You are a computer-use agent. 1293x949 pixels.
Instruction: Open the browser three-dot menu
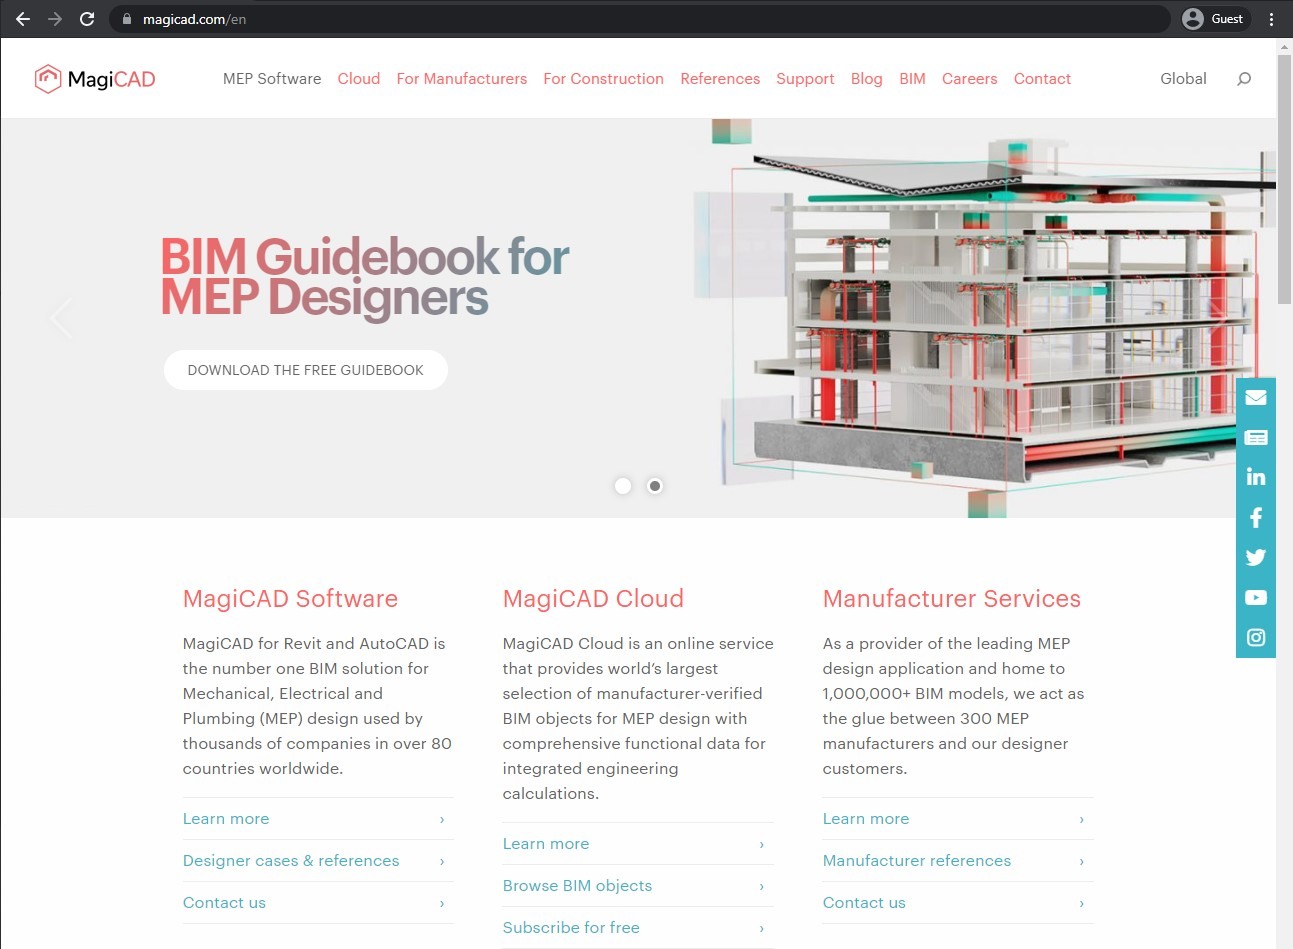[1272, 19]
